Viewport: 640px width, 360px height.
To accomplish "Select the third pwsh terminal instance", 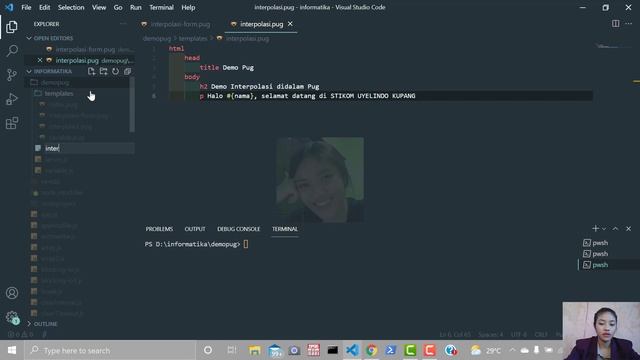I will pyautogui.click(x=596, y=265).
